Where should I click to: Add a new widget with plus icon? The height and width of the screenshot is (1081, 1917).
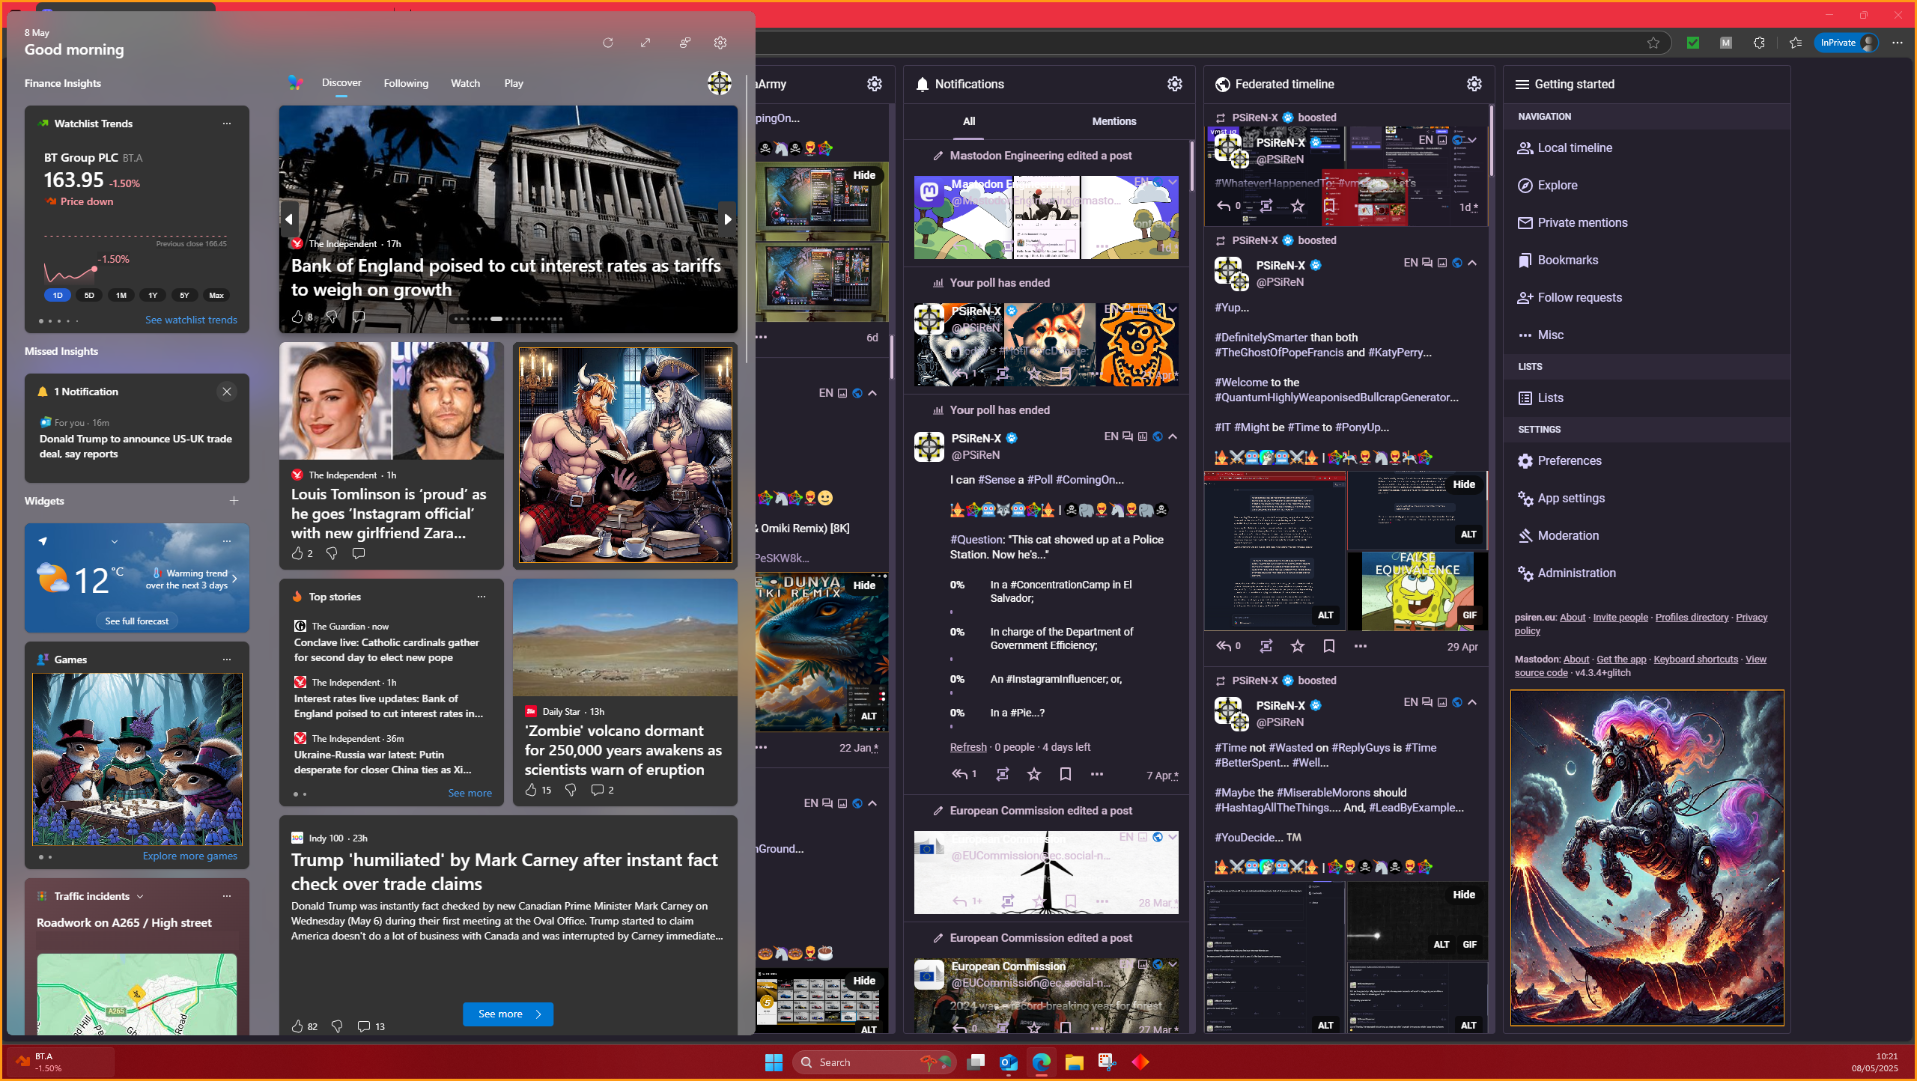point(234,501)
